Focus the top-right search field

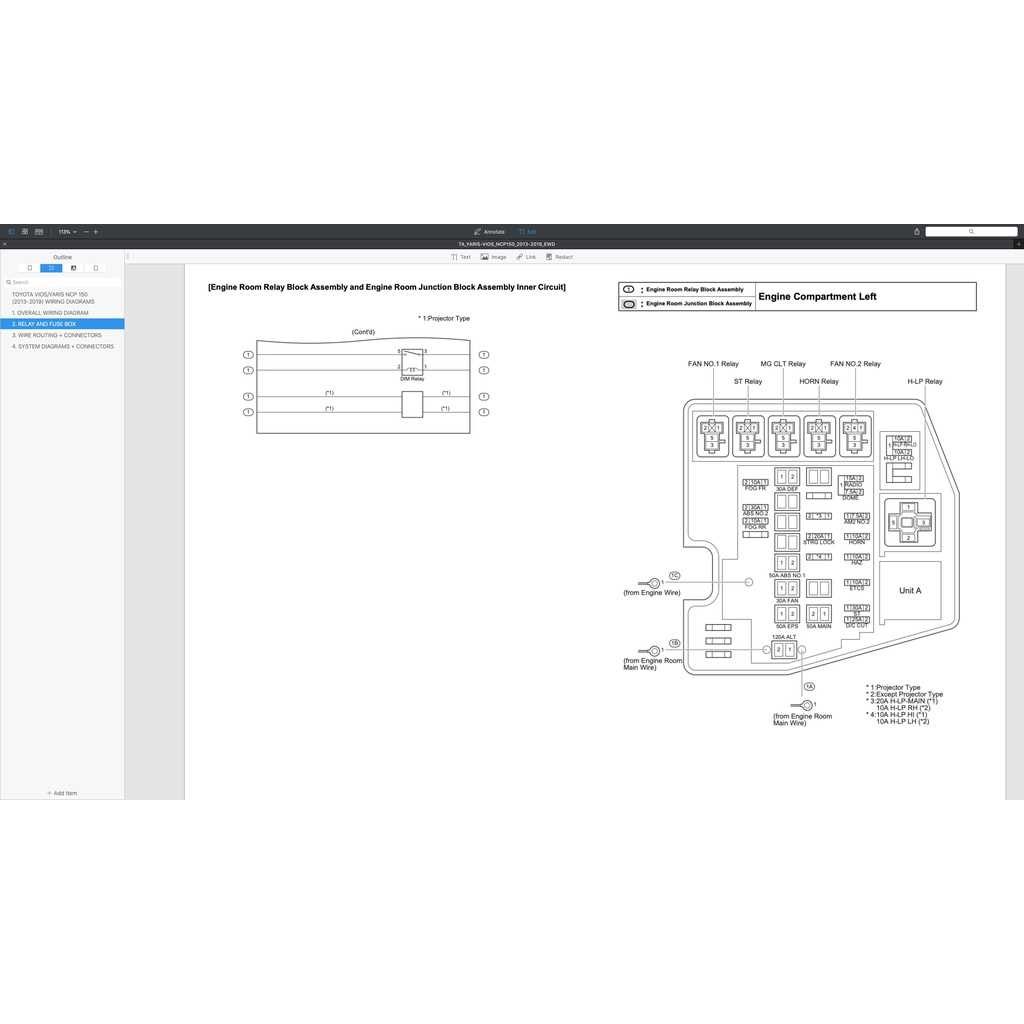(x=971, y=231)
